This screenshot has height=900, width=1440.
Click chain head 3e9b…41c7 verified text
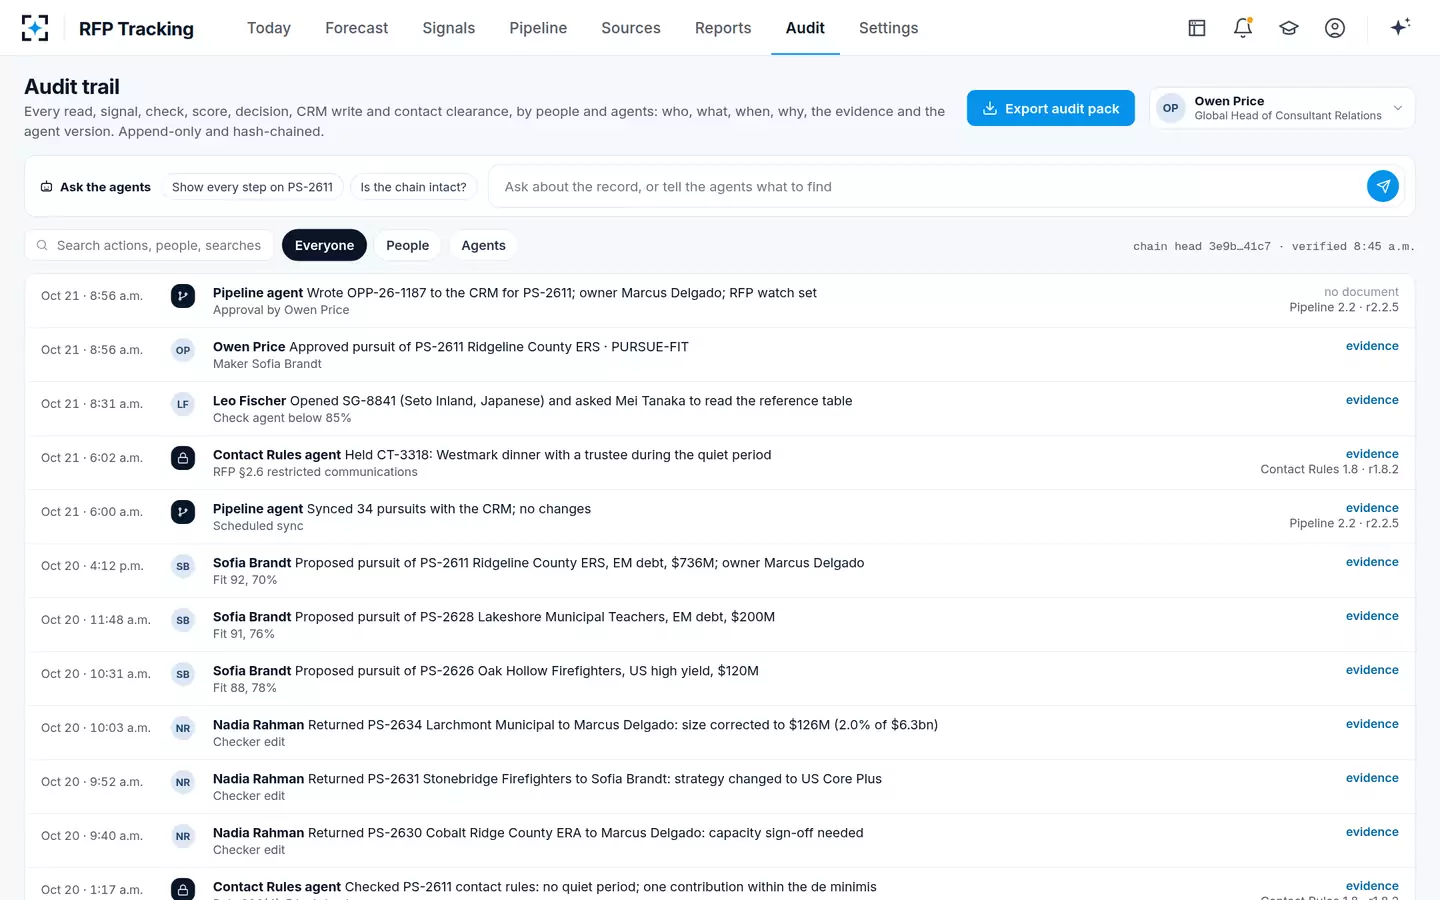click(1274, 246)
